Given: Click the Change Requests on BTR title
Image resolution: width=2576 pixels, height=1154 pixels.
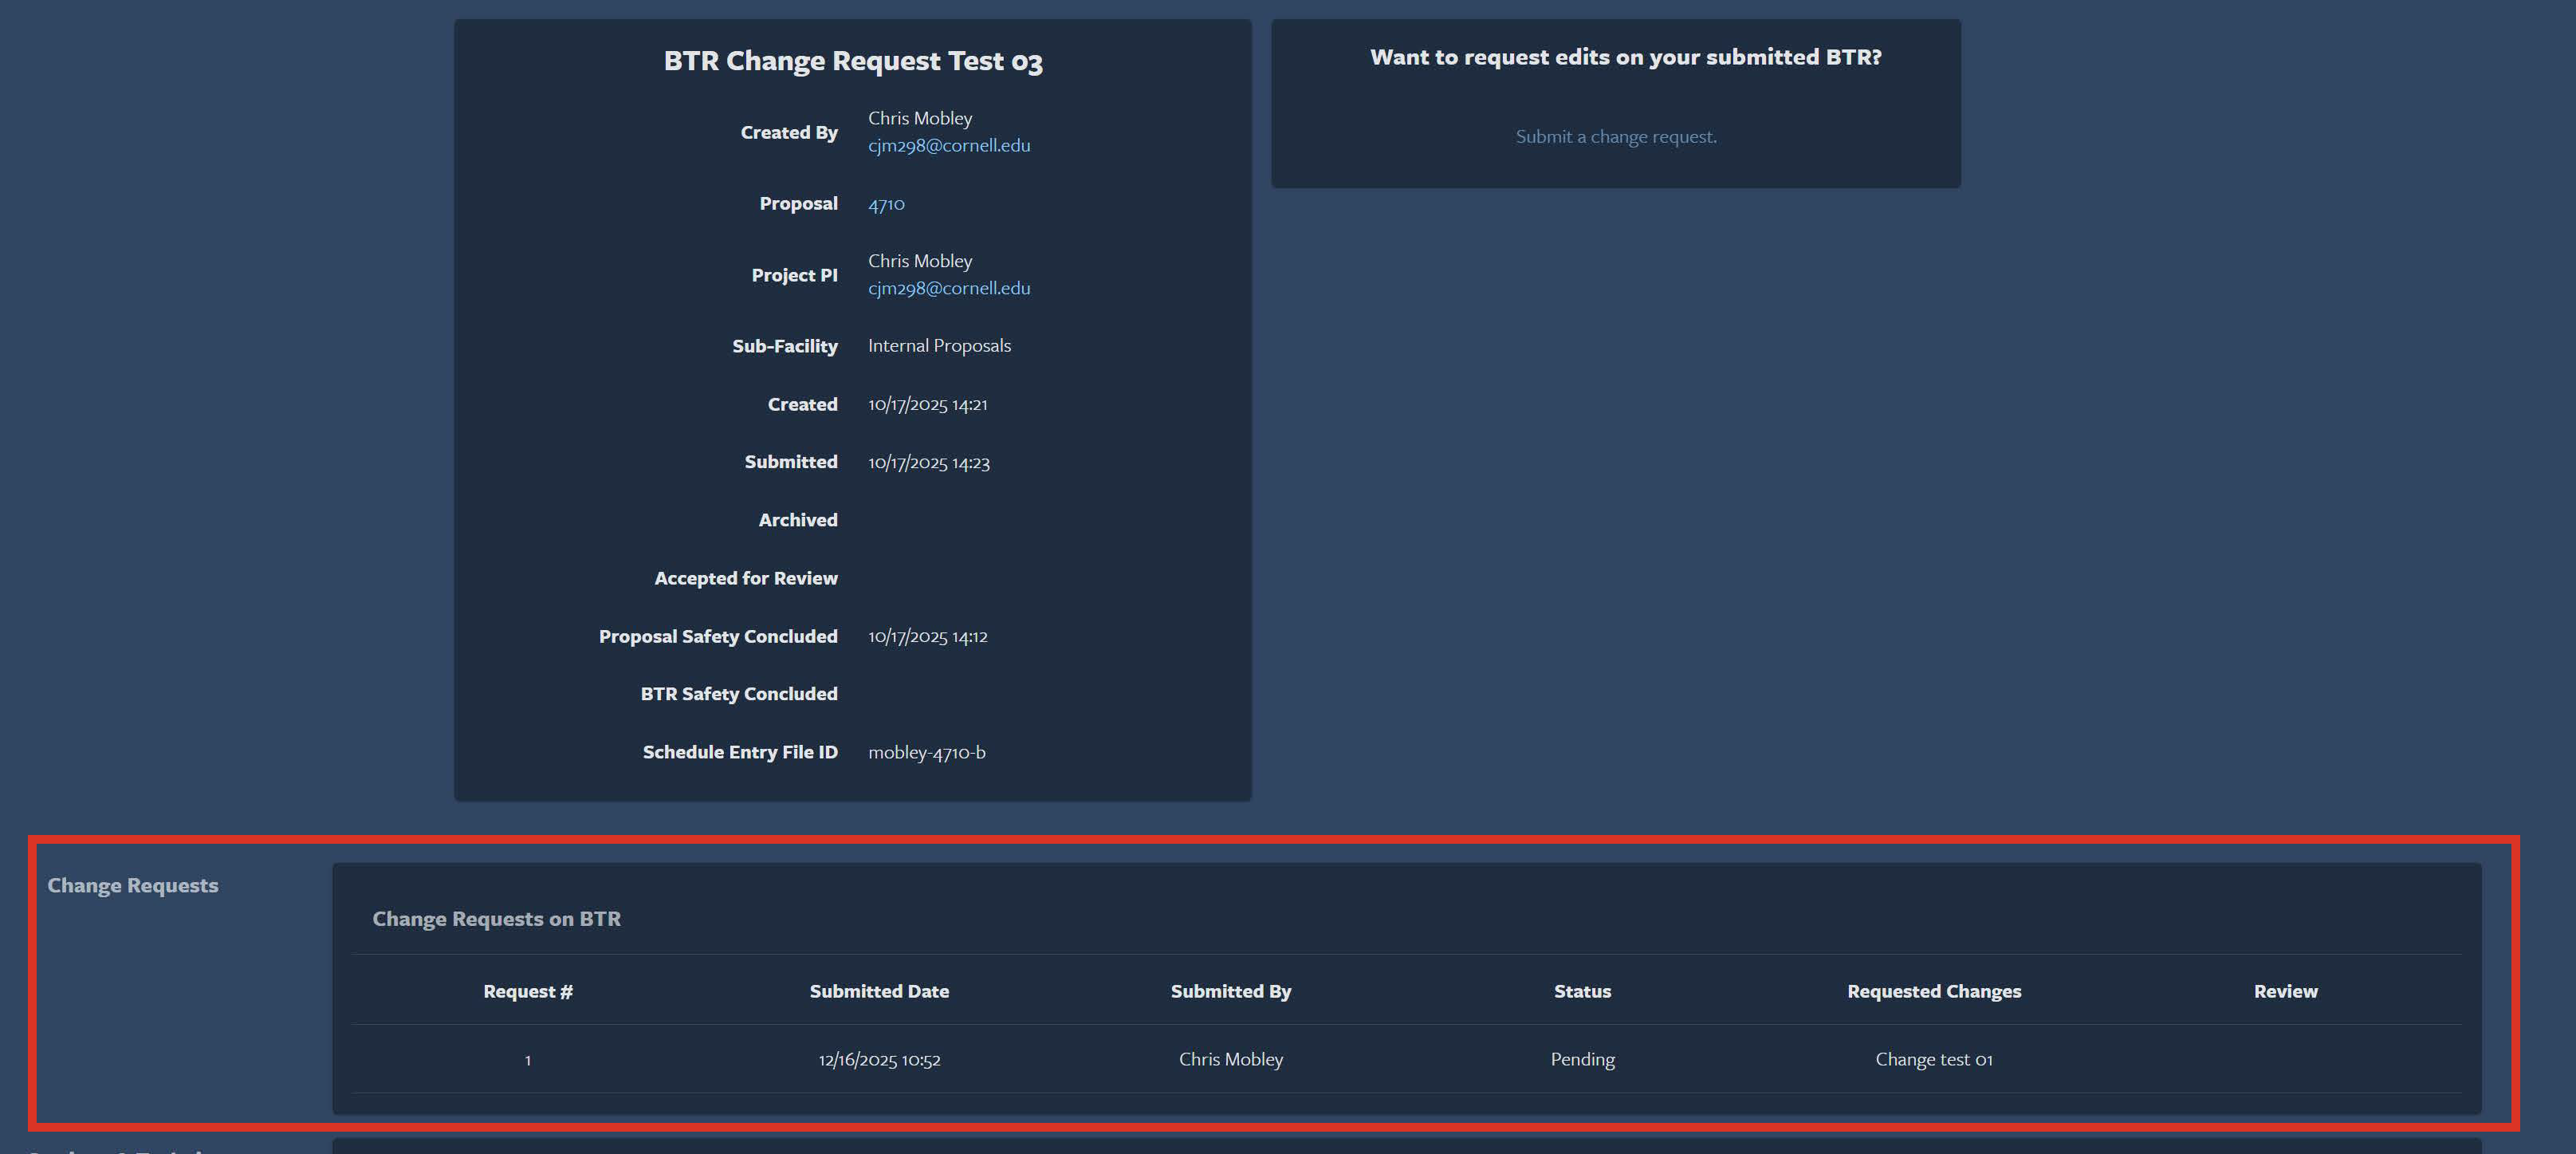Looking at the screenshot, I should 497,918.
